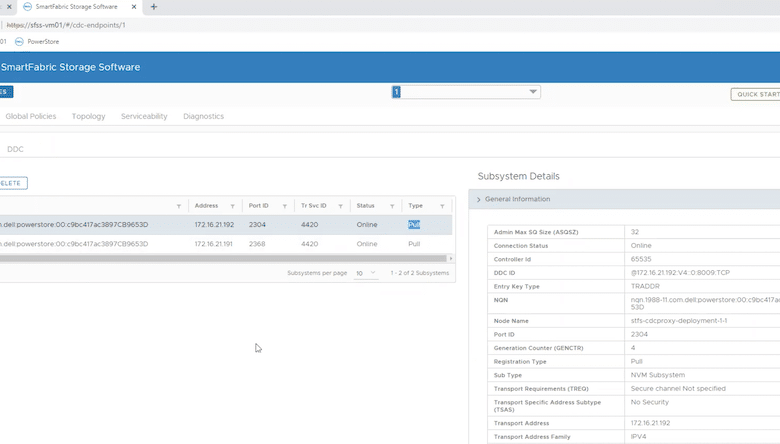Click the Subsystem Details heading
The image size is (780, 444).
pyautogui.click(x=518, y=177)
